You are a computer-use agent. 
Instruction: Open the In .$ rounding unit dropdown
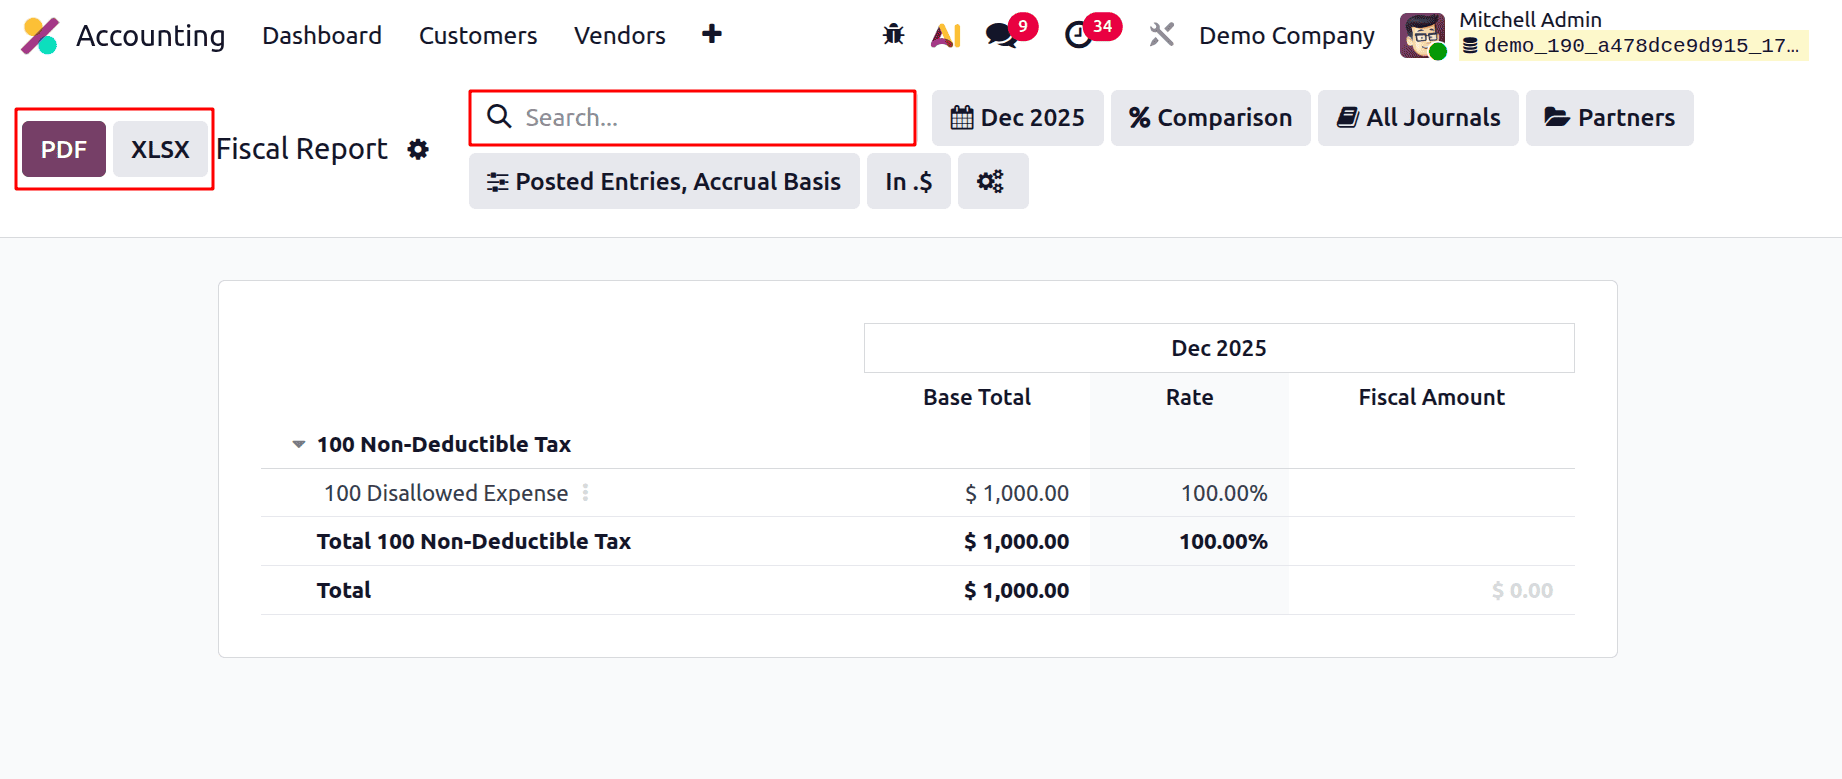(x=909, y=181)
